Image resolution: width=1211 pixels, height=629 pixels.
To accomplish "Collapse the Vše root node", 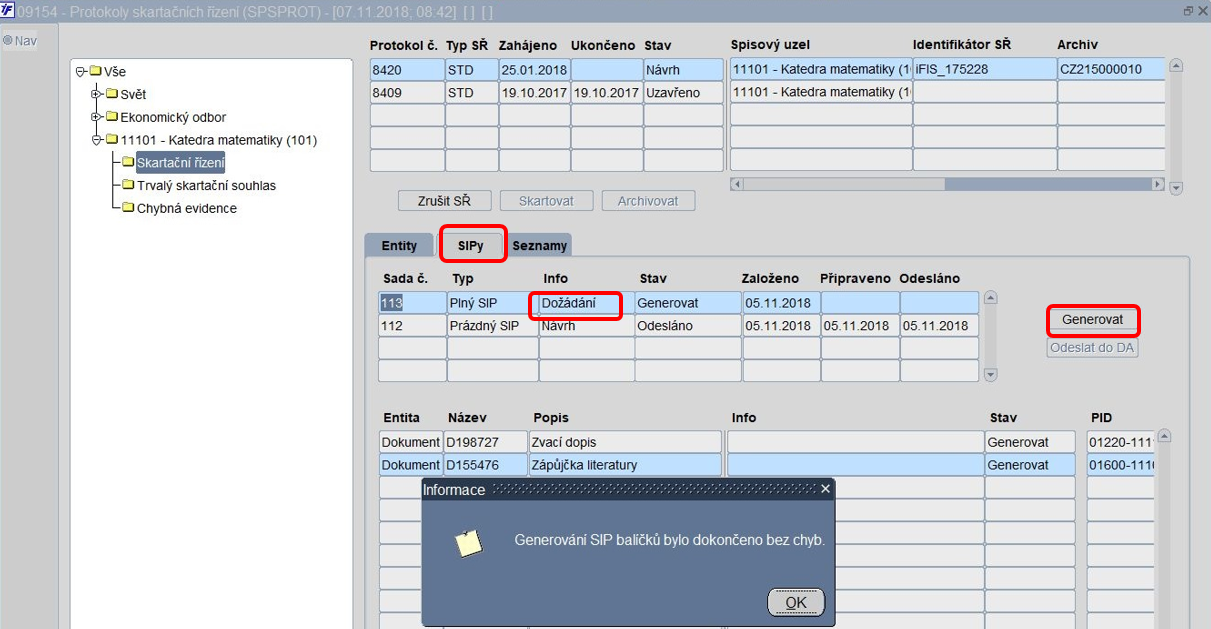I will [80, 71].
